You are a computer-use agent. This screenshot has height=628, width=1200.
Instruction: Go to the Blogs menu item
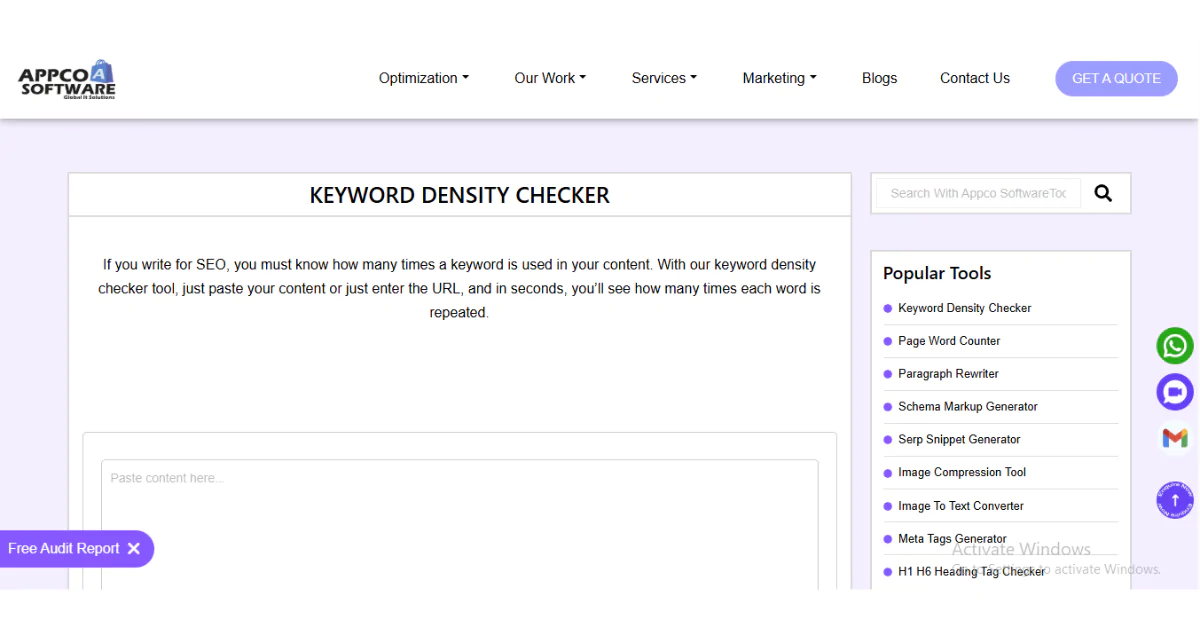coord(879,78)
